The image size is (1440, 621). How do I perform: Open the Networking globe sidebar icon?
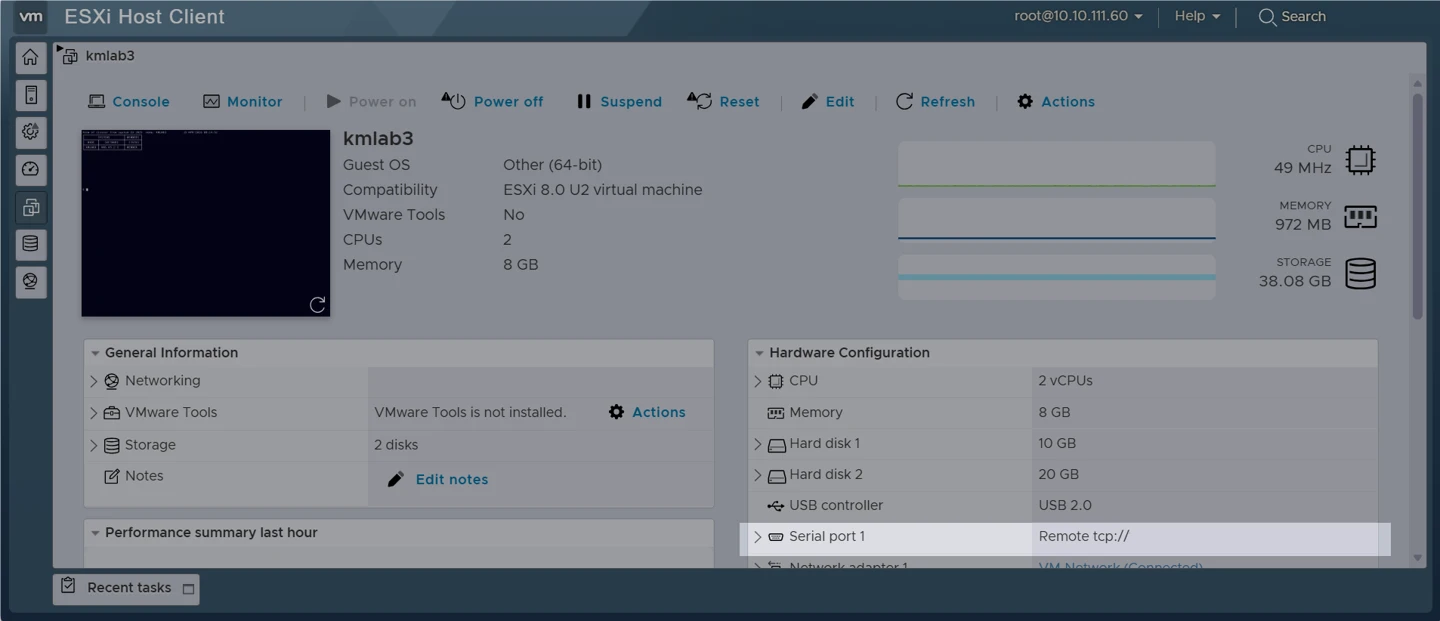pyautogui.click(x=31, y=282)
